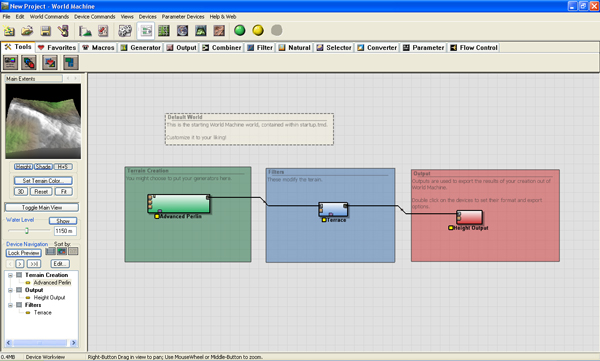600x361 pixels.
Task: Choose the last Sort by icon
Action: [x=73, y=251]
